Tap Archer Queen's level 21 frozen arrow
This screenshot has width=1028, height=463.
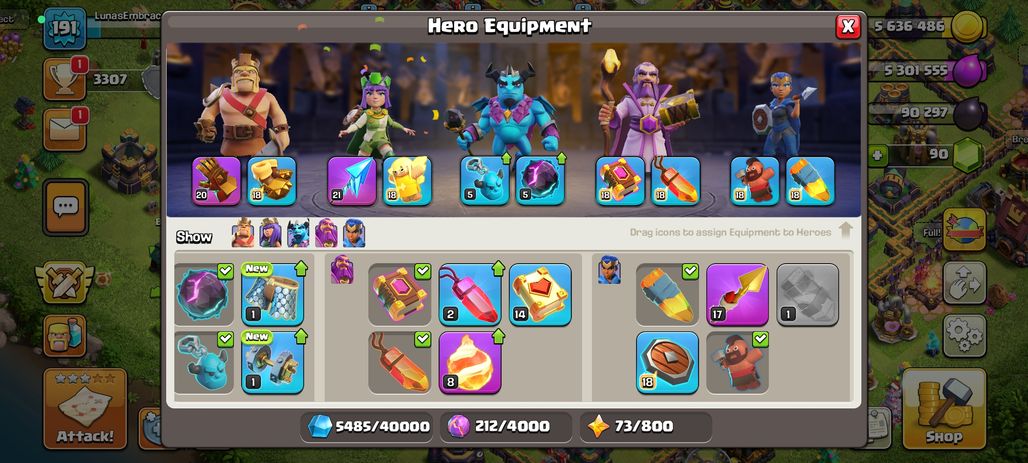coord(352,181)
